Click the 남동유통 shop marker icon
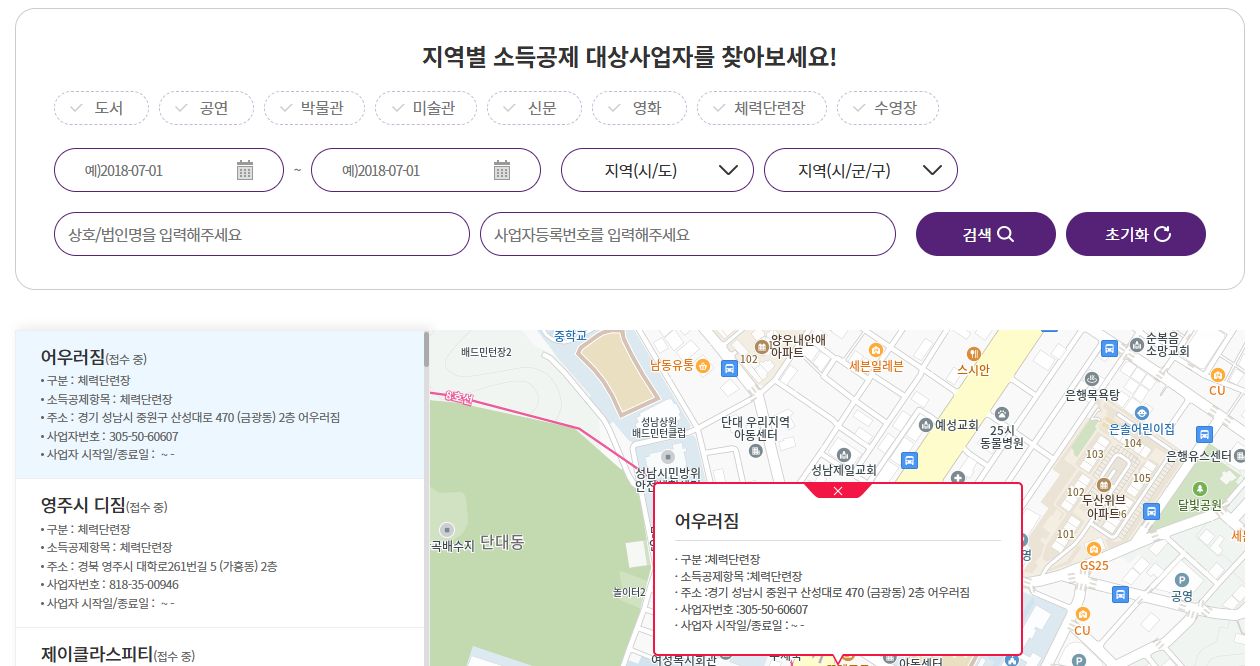1260x666 pixels. 703,366
